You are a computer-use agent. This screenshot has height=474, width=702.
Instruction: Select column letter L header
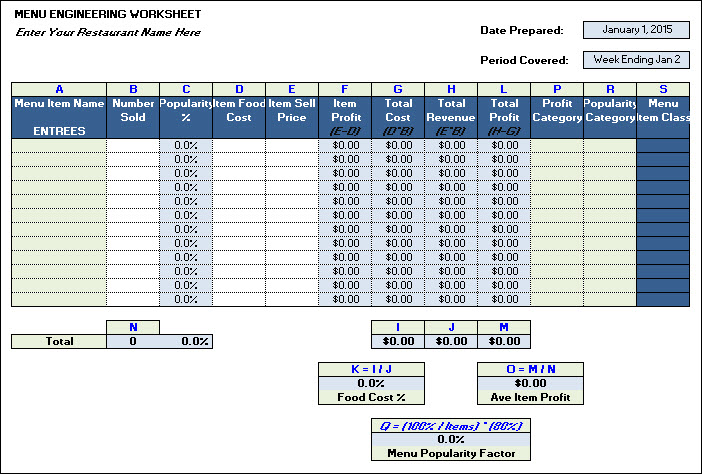click(x=504, y=90)
